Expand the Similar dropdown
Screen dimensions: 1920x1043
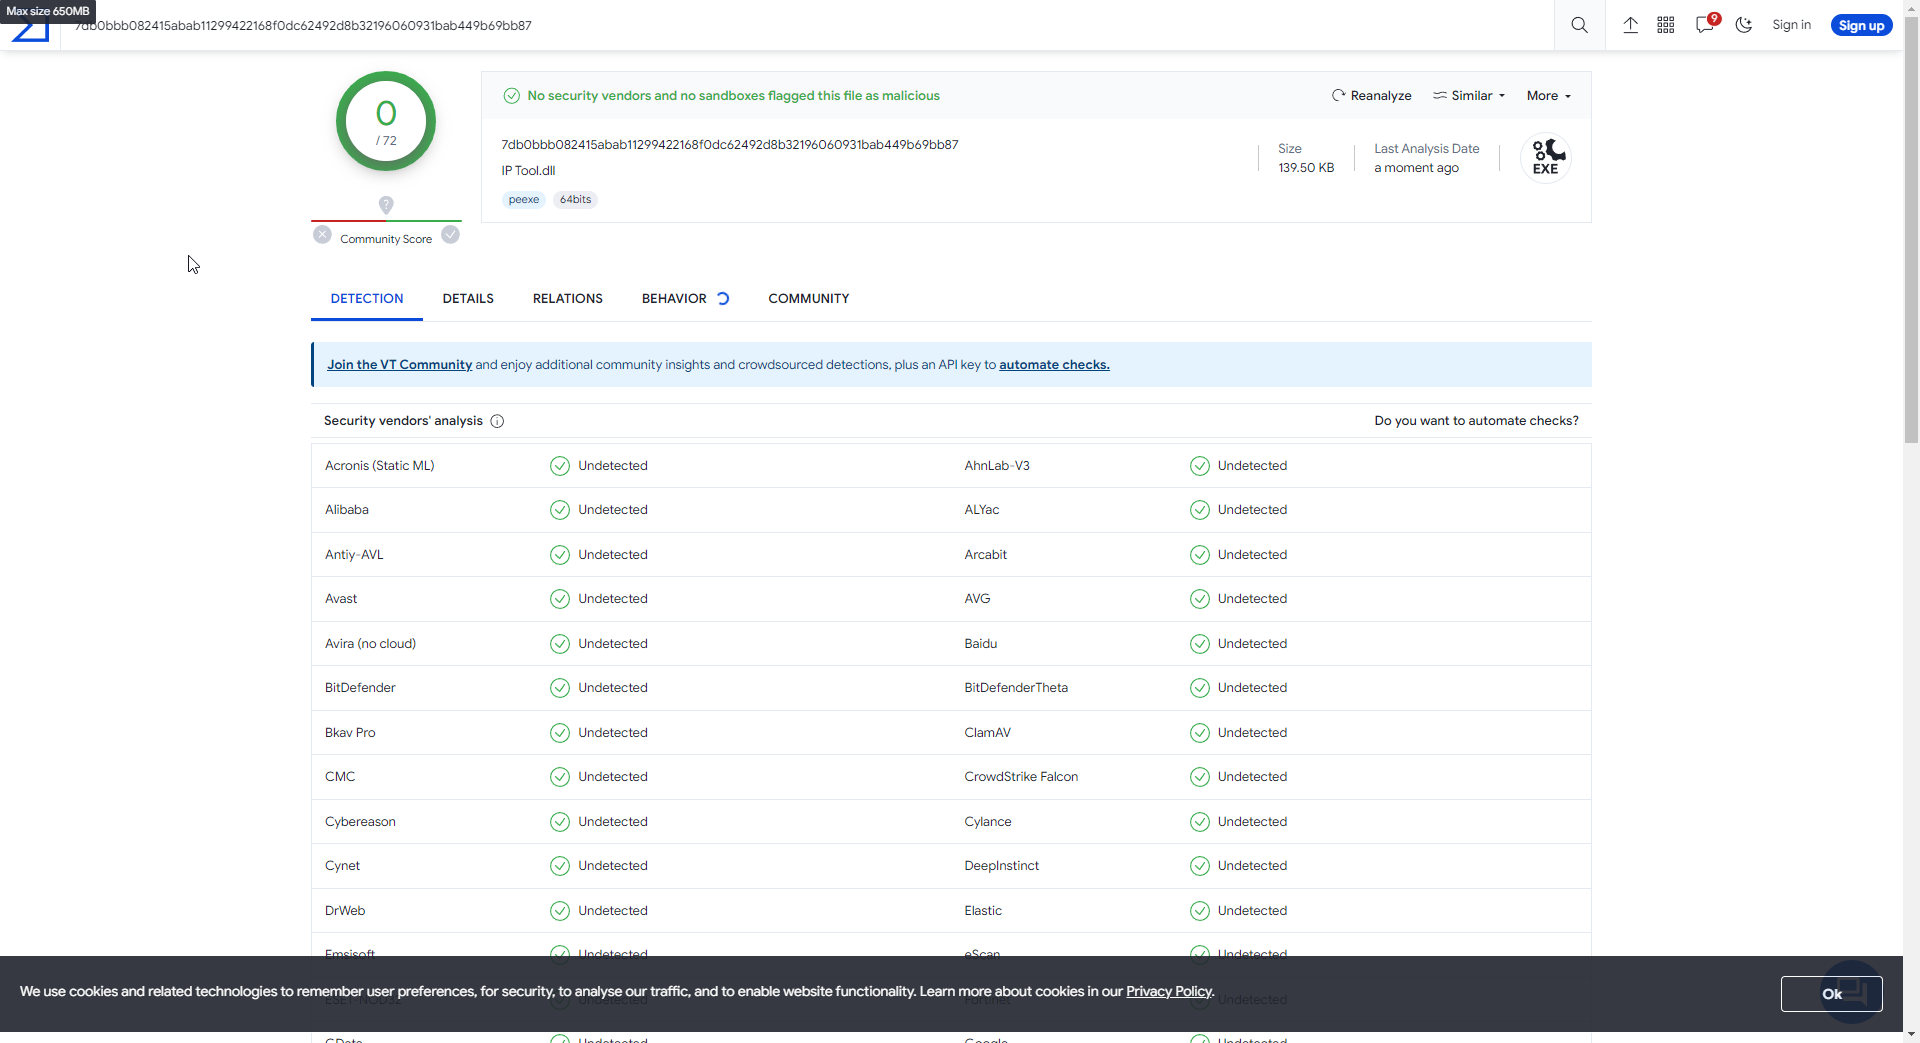(1469, 96)
